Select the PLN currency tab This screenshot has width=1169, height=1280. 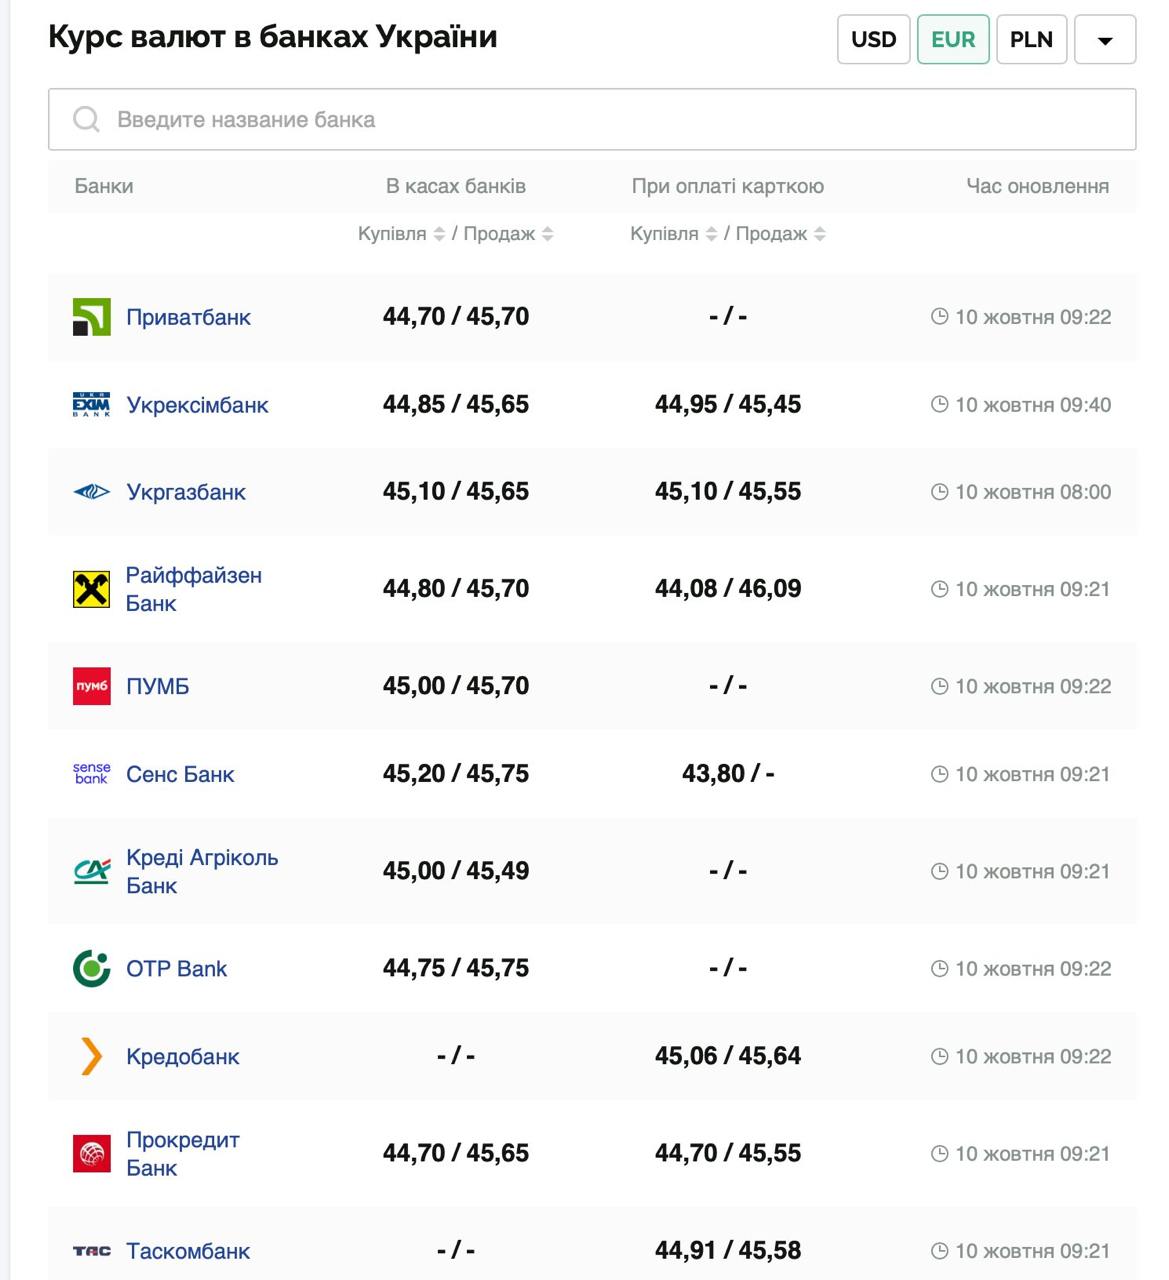[1031, 40]
